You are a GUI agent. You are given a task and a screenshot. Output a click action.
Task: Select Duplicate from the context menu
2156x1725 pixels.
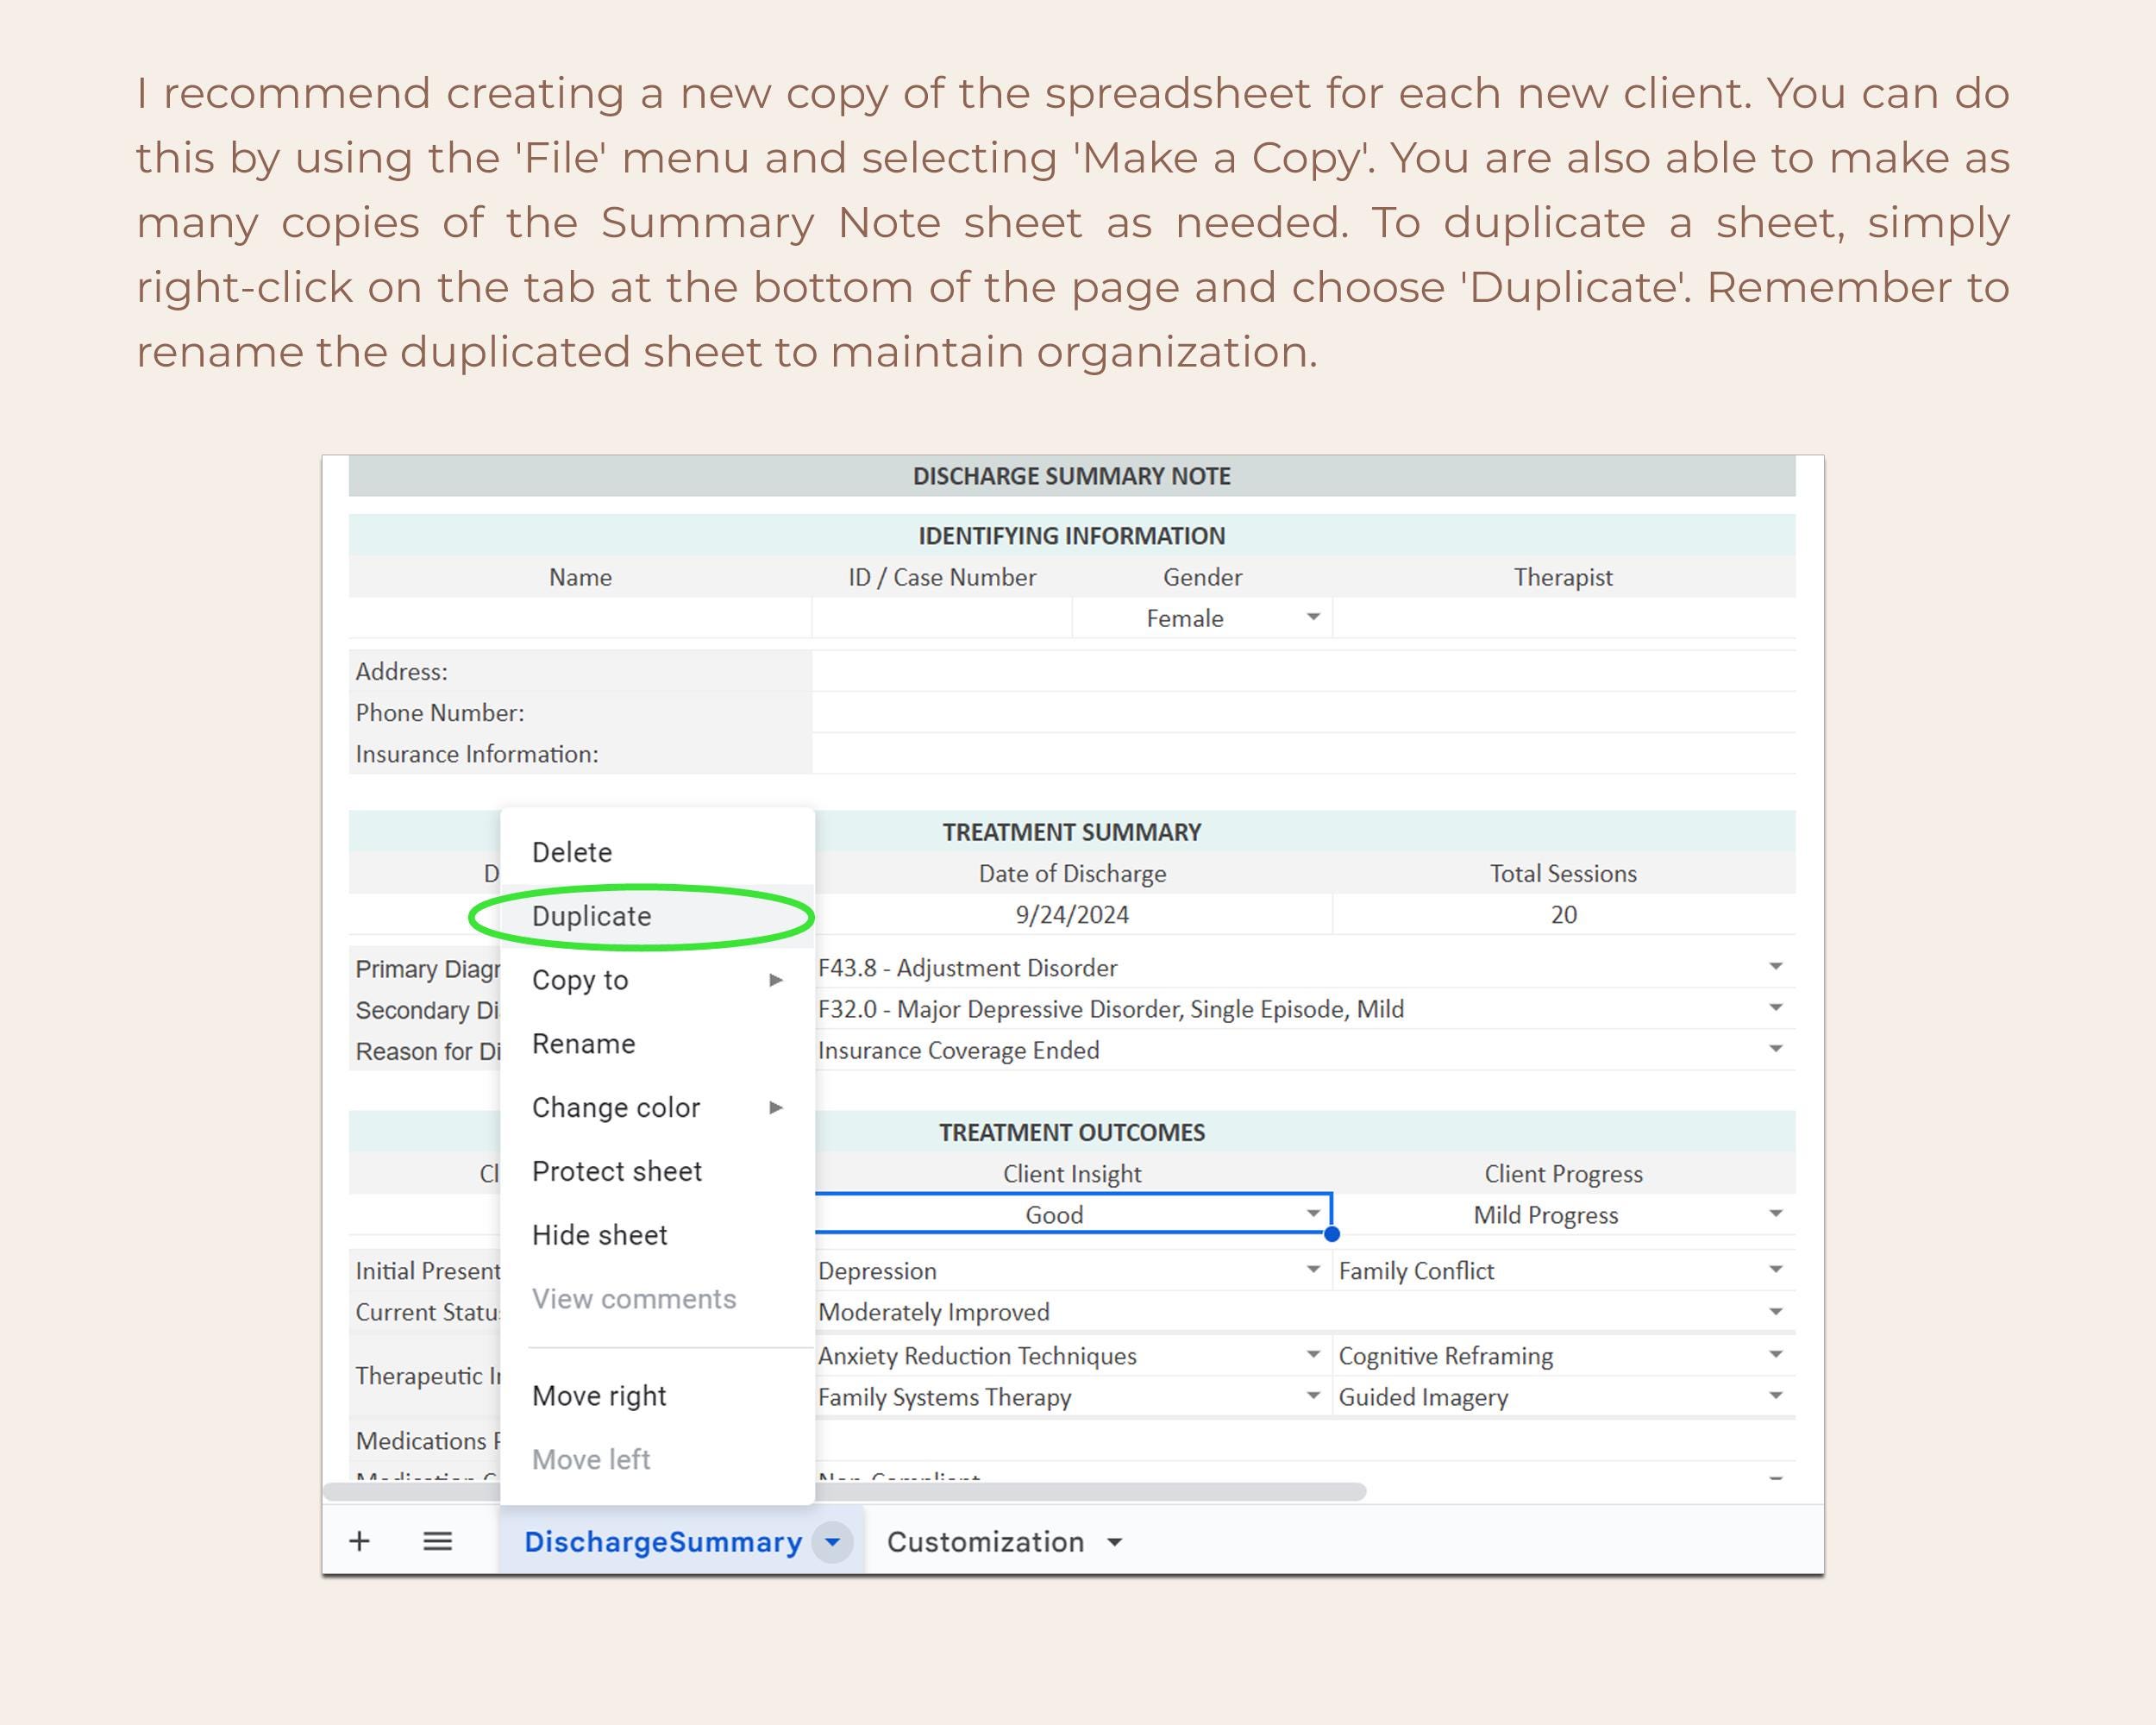(592, 915)
